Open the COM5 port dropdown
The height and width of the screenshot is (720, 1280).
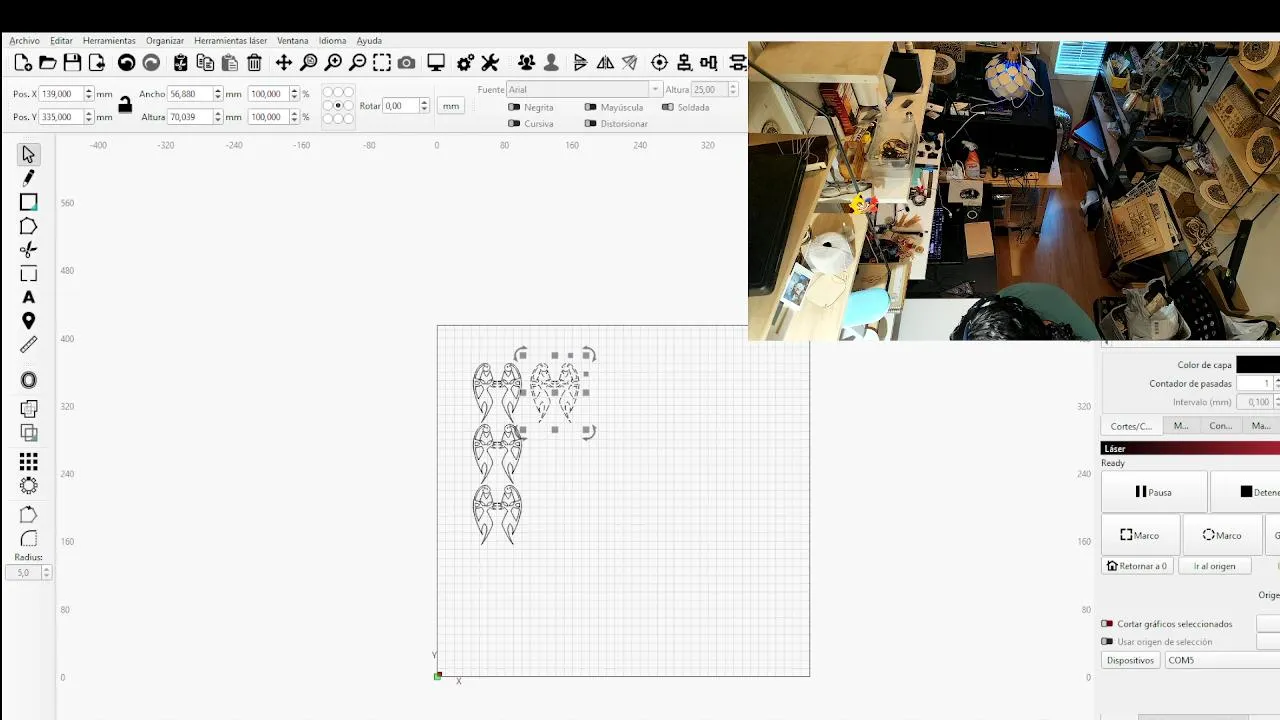pos(1222,660)
